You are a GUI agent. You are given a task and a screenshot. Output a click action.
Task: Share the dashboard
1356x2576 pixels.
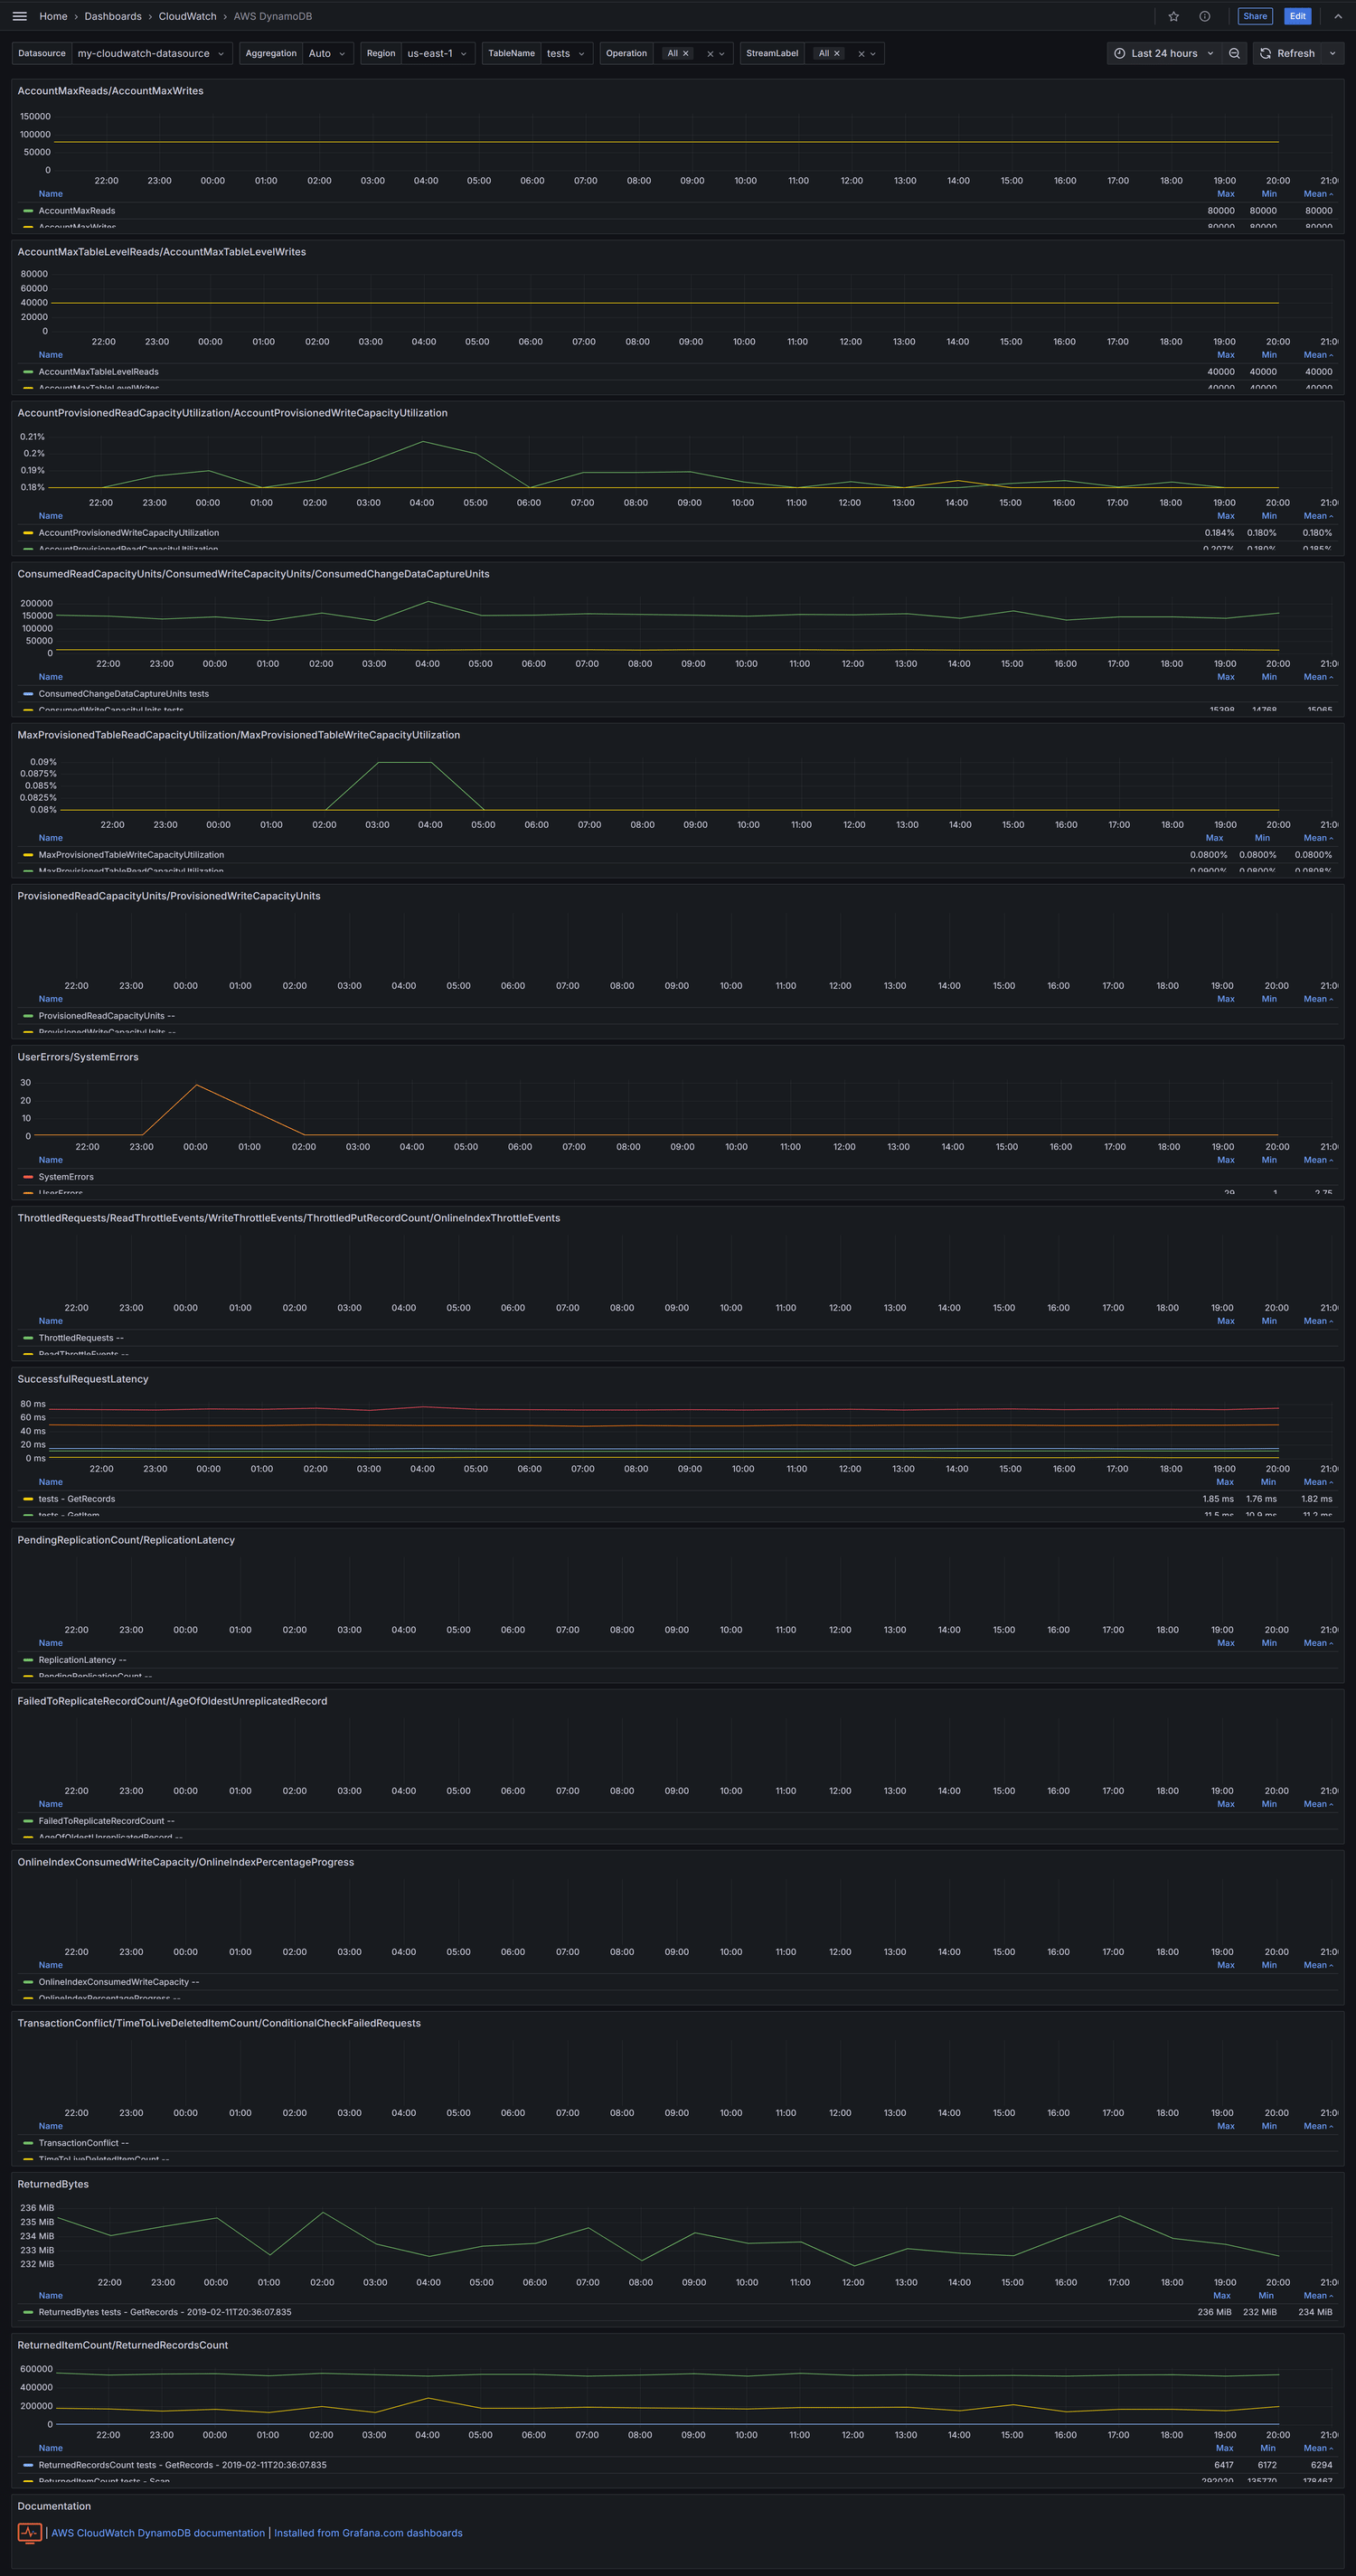1255,16
